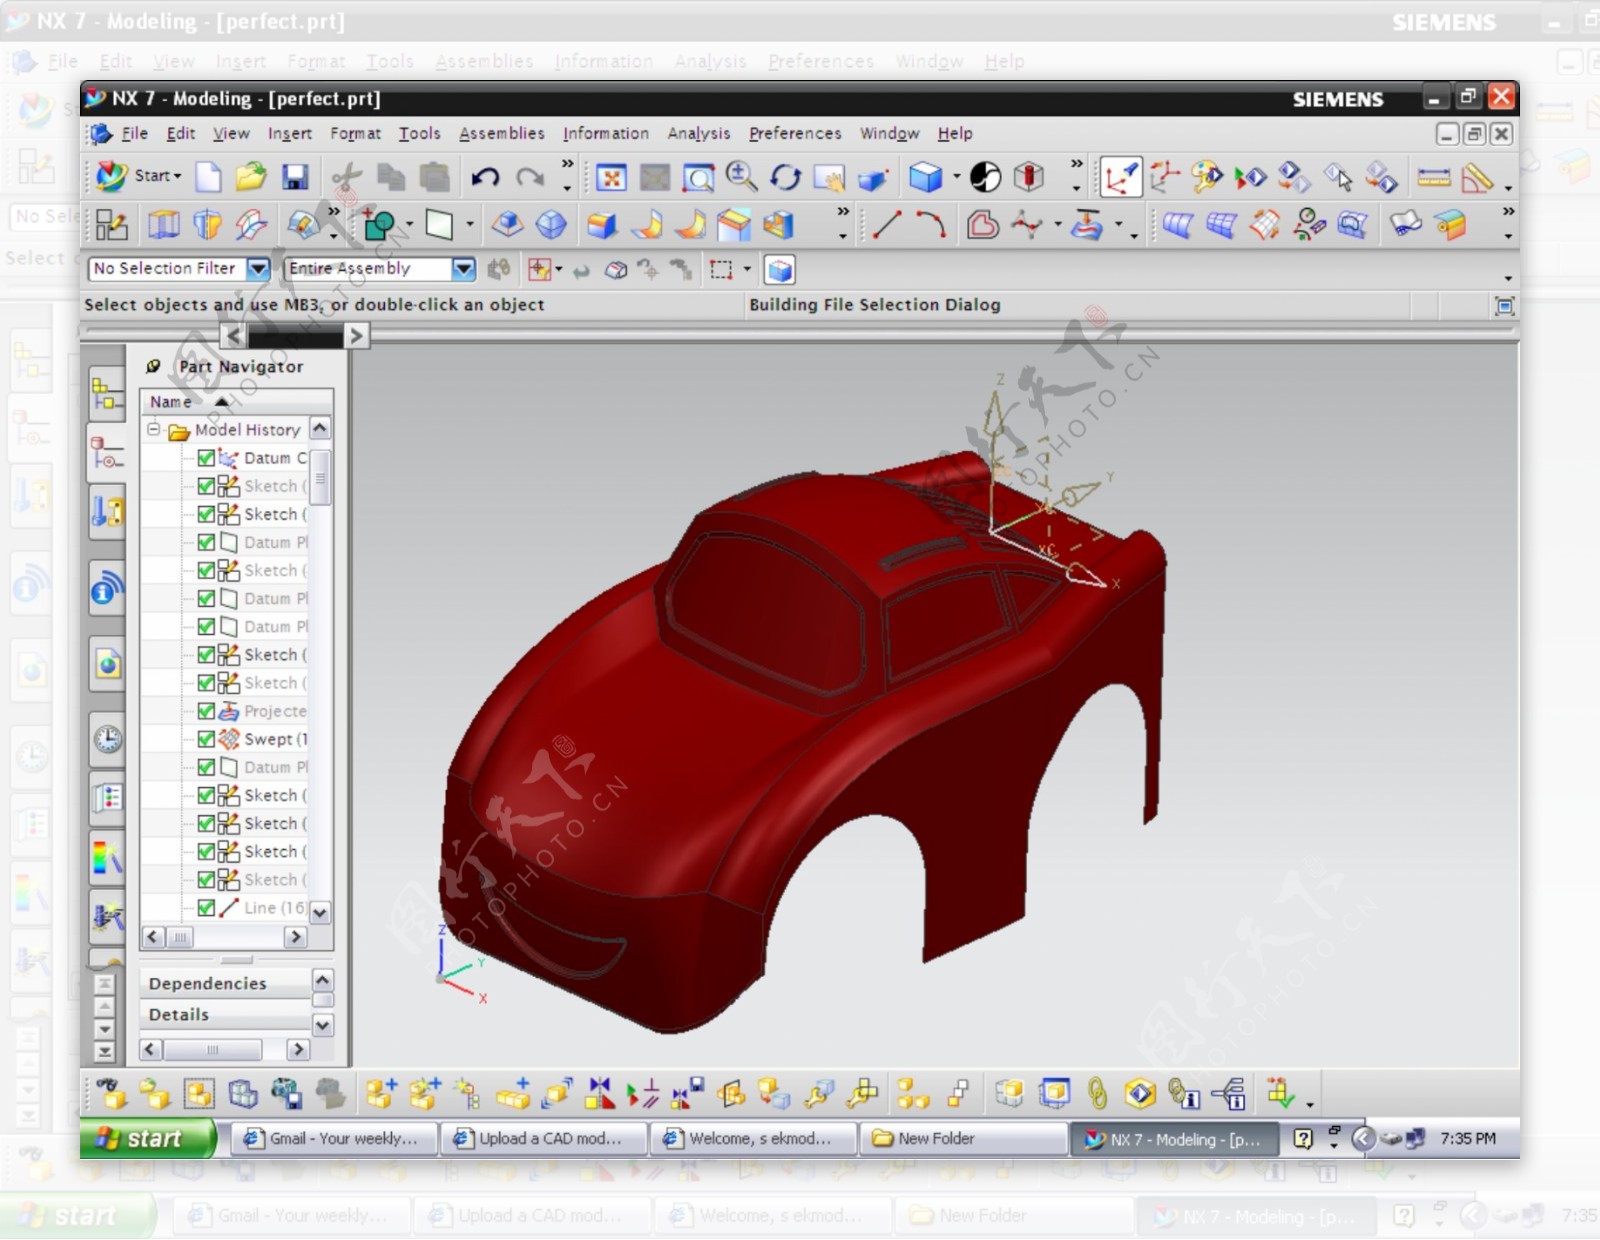Open a part file with the folder icon
Image resolution: width=1600 pixels, height=1240 pixels.
pos(250,177)
